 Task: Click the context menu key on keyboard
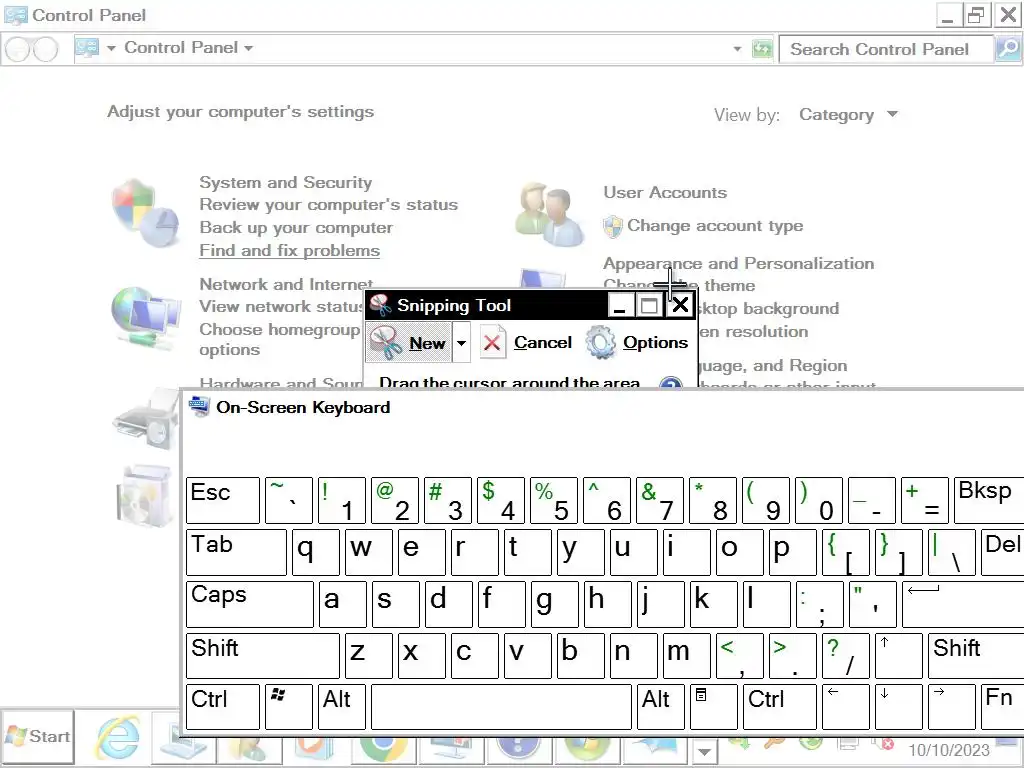tap(713, 707)
